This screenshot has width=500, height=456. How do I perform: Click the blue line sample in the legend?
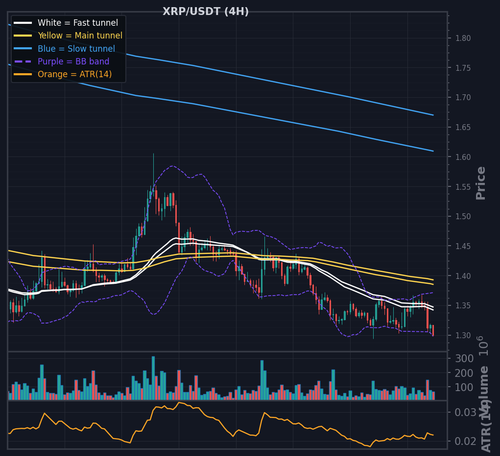(23, 49)
